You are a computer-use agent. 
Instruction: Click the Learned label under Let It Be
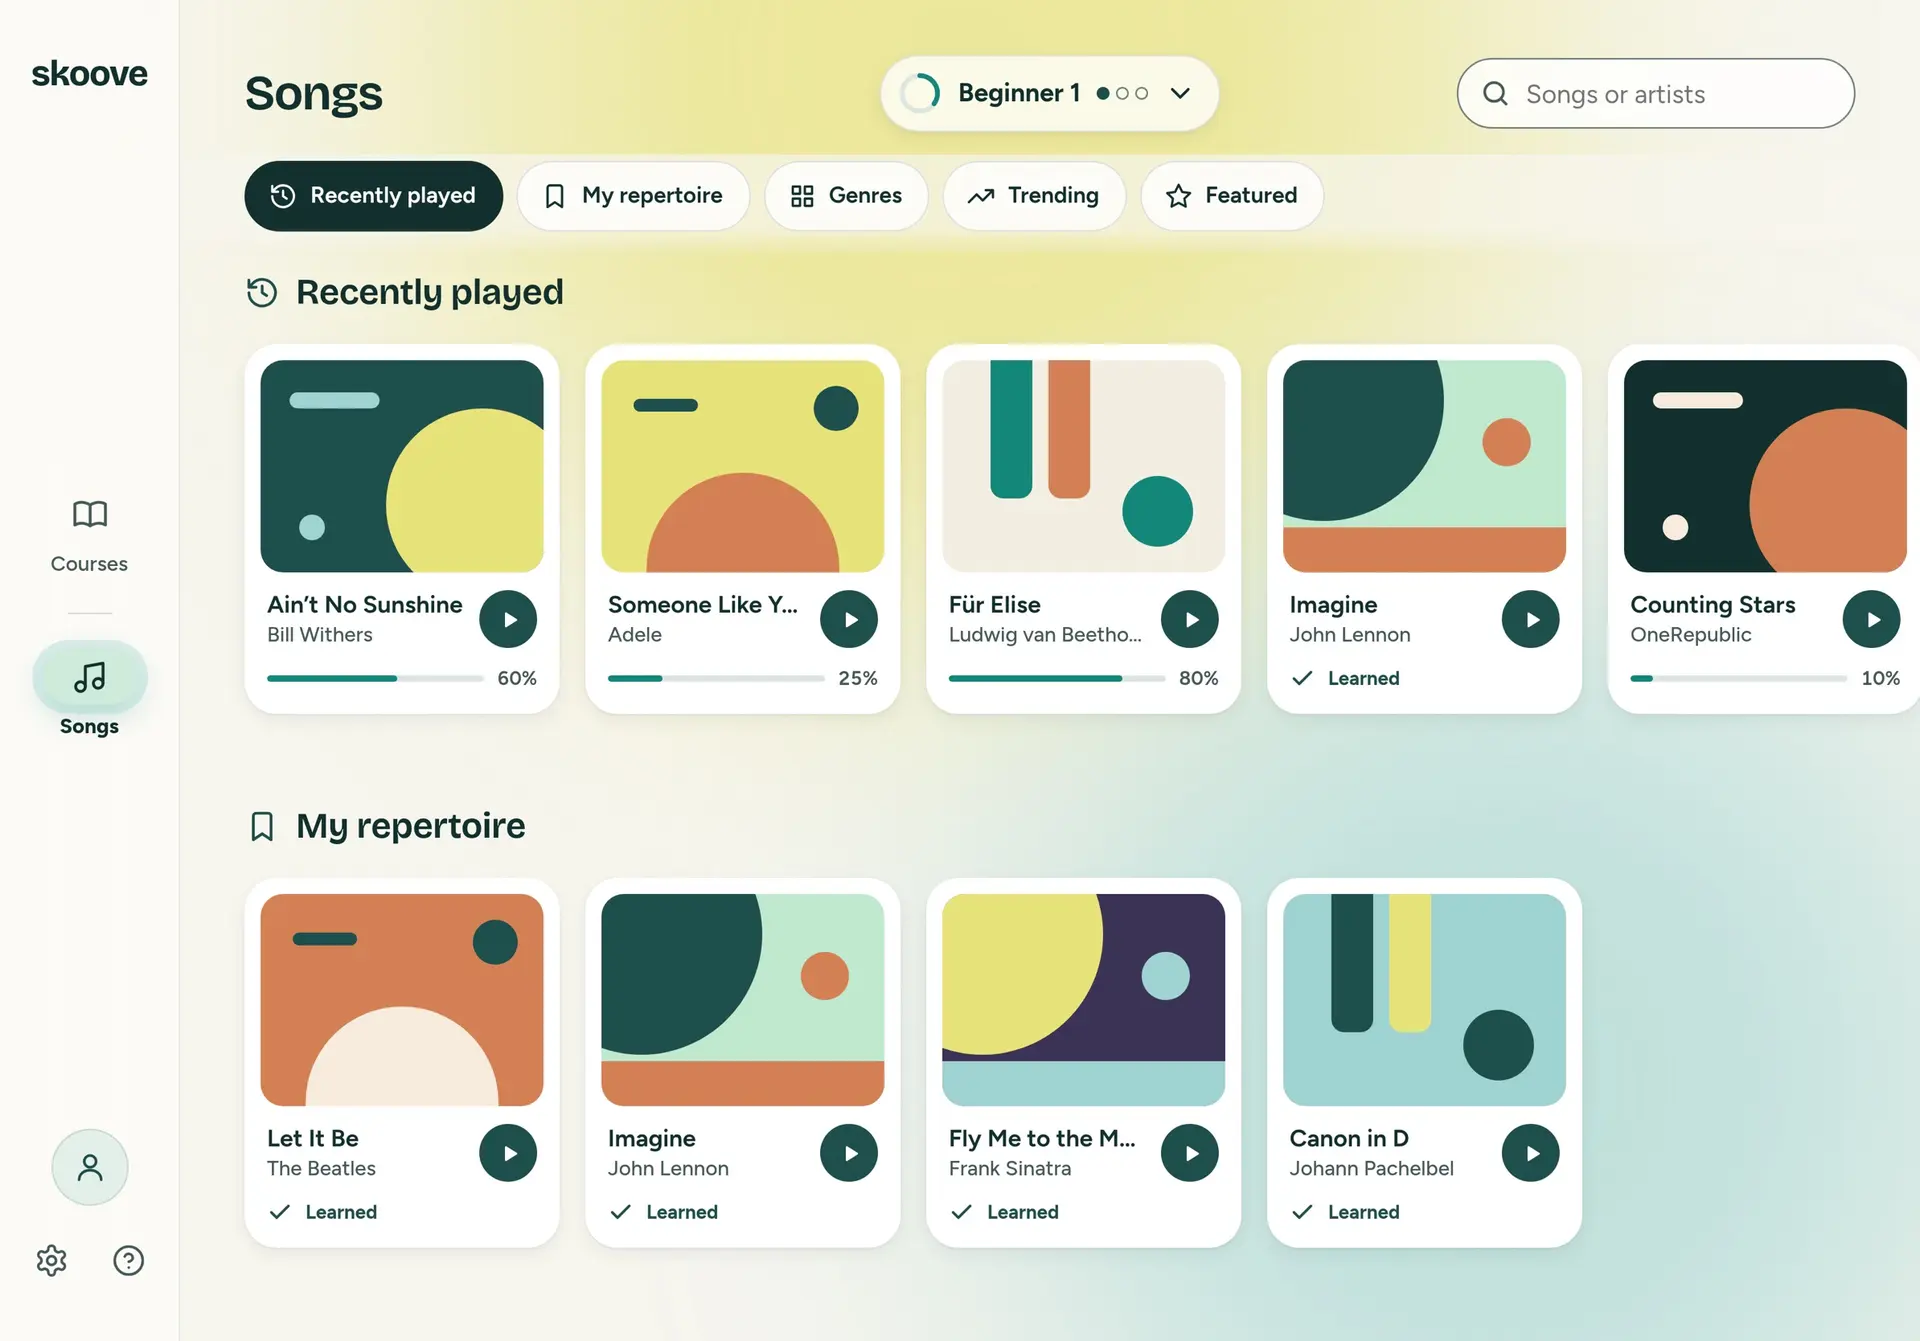341,1212
